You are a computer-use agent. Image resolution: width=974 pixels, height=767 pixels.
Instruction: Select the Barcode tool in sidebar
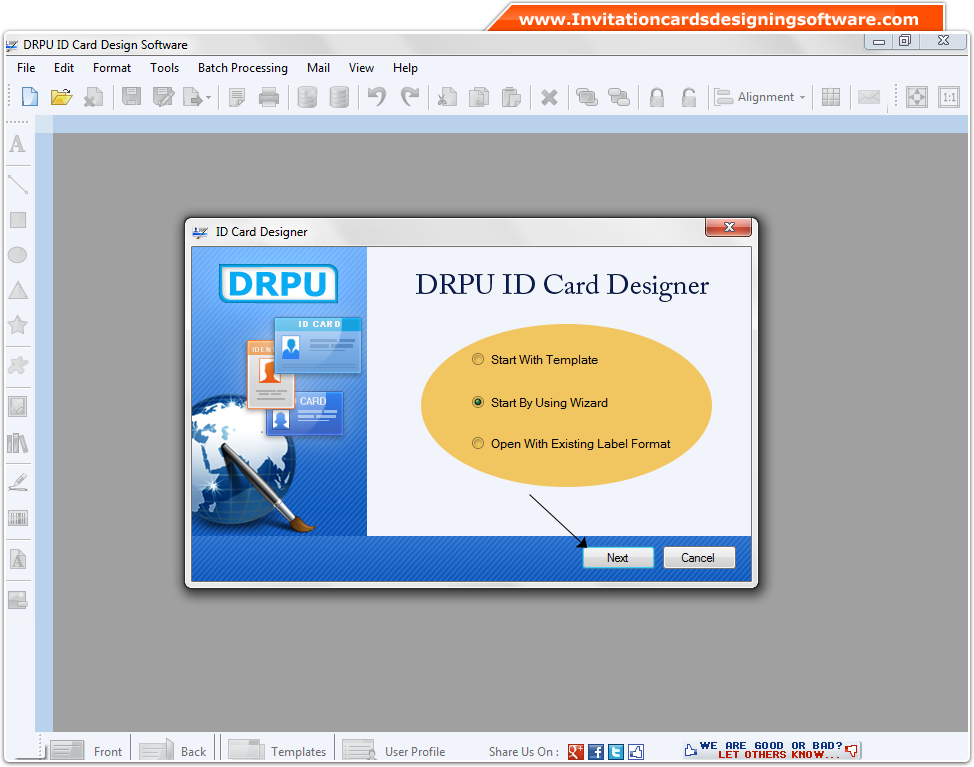click(x=17, y=518)
